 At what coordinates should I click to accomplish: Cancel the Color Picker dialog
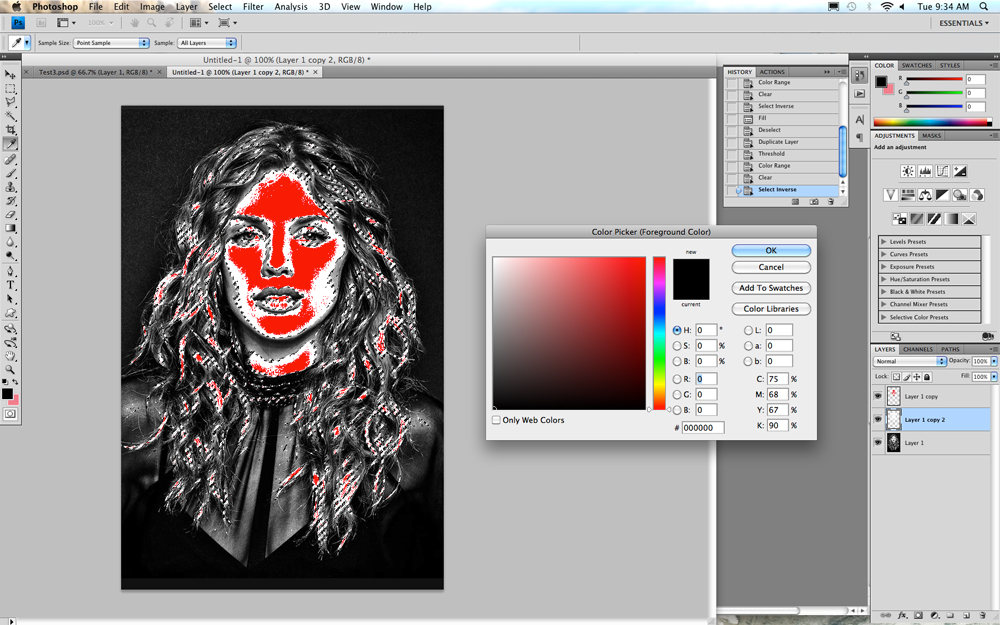click(x=771, y=267)
